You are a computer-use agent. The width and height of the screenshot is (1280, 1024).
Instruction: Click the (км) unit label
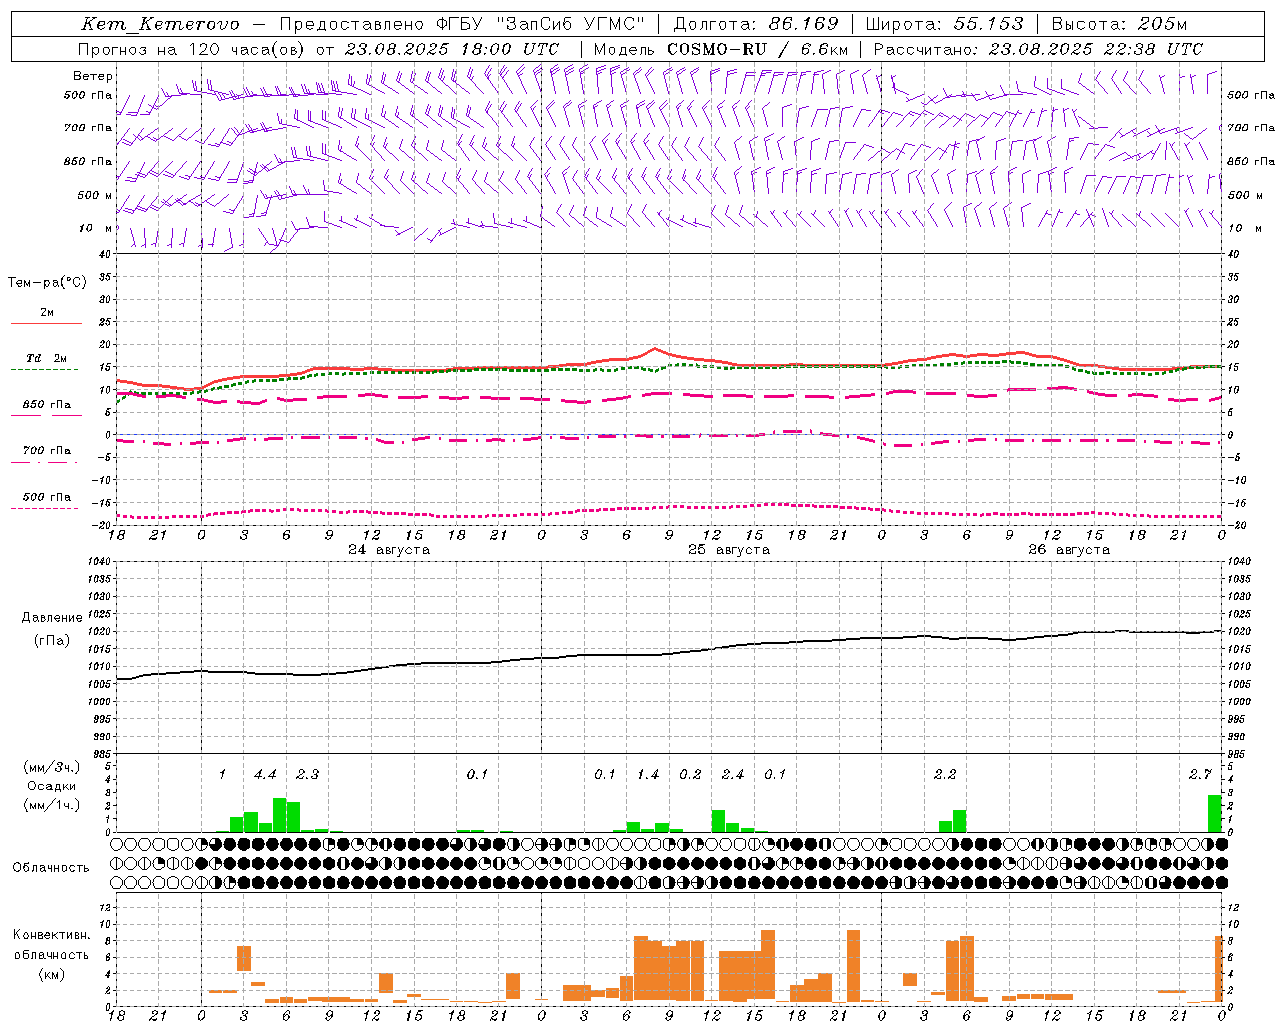click(x=52, y=974)
